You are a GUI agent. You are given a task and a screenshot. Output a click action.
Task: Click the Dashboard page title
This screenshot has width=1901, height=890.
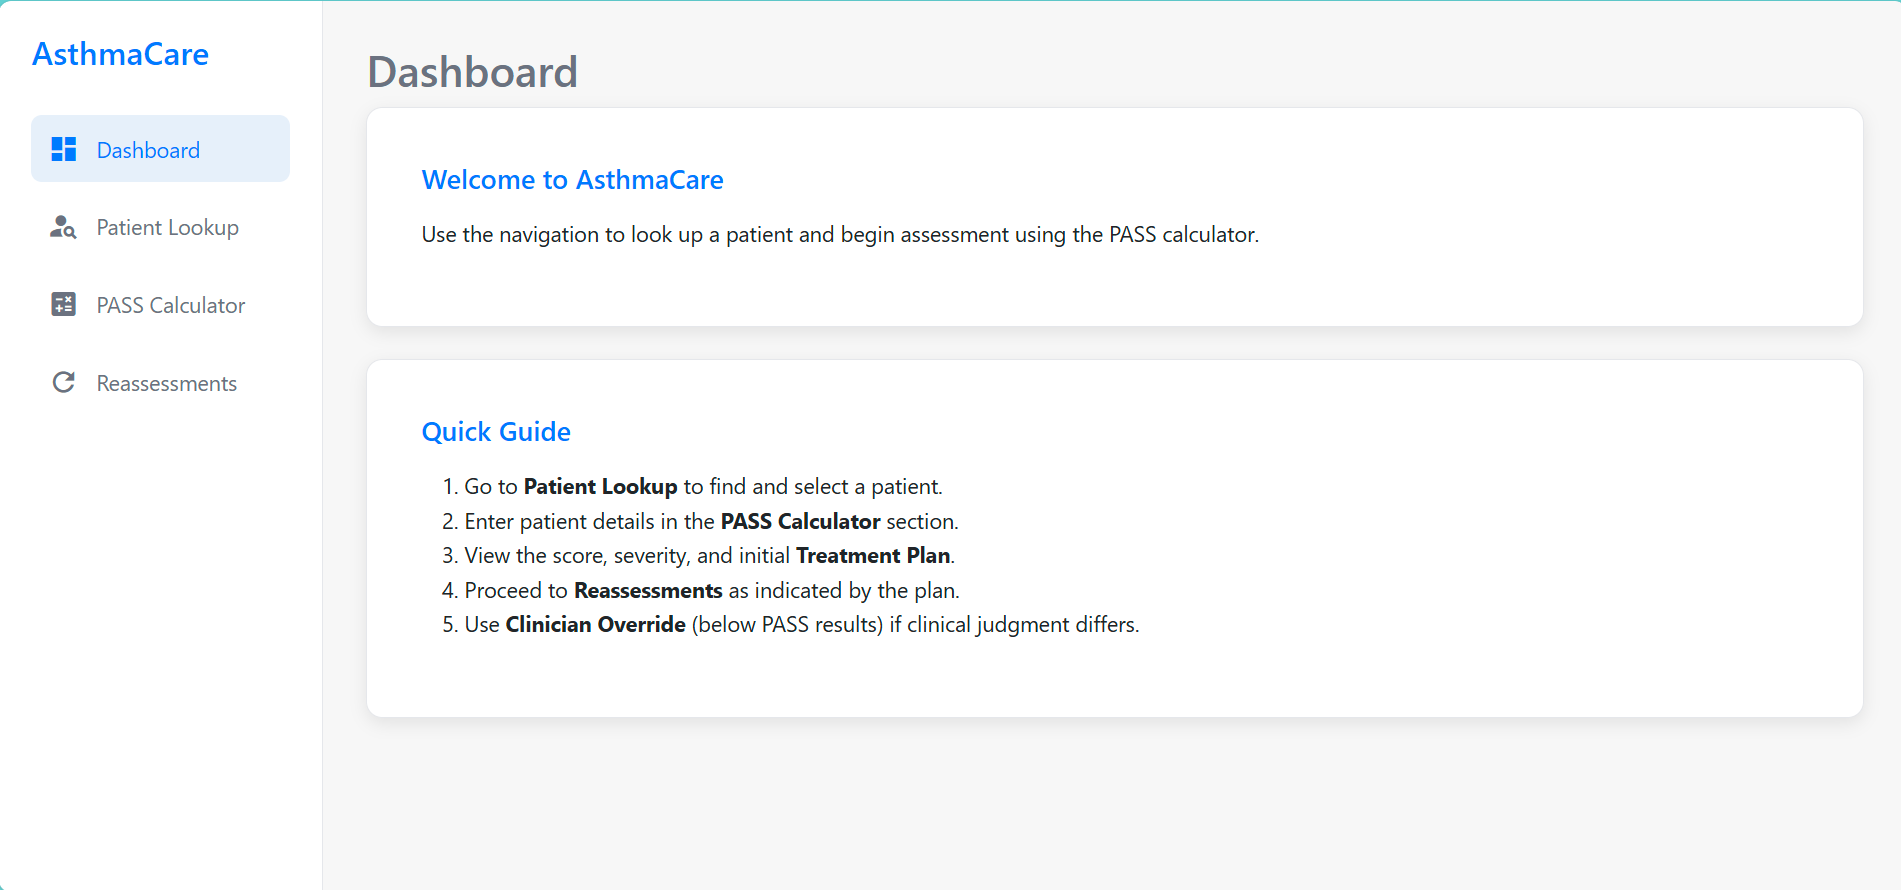tap(473, 71)
